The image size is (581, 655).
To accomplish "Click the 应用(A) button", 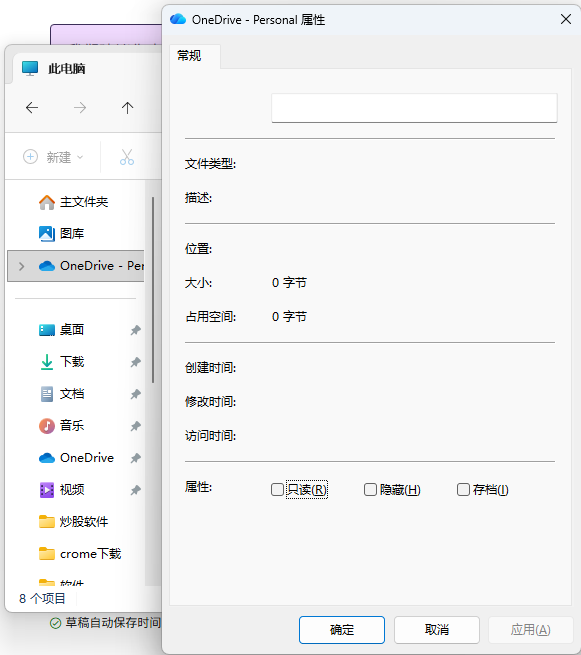I will click(530, 630).
